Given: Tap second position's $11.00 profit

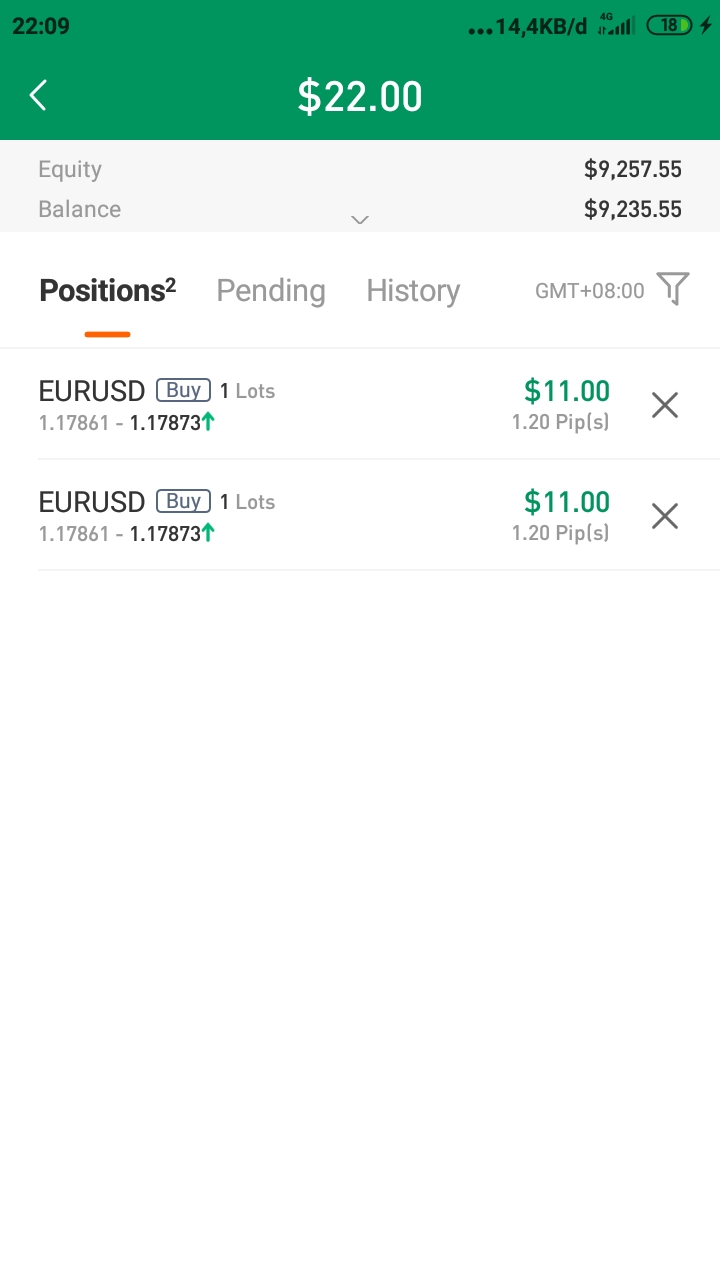Looking at the screenshot, I should [x=567, y=502].
